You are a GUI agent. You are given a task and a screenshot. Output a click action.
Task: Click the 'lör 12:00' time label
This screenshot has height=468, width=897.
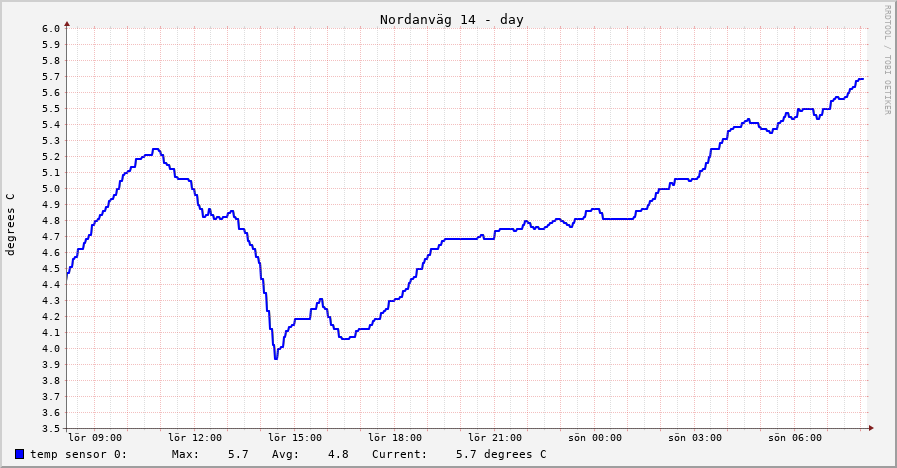click(195, 438)
